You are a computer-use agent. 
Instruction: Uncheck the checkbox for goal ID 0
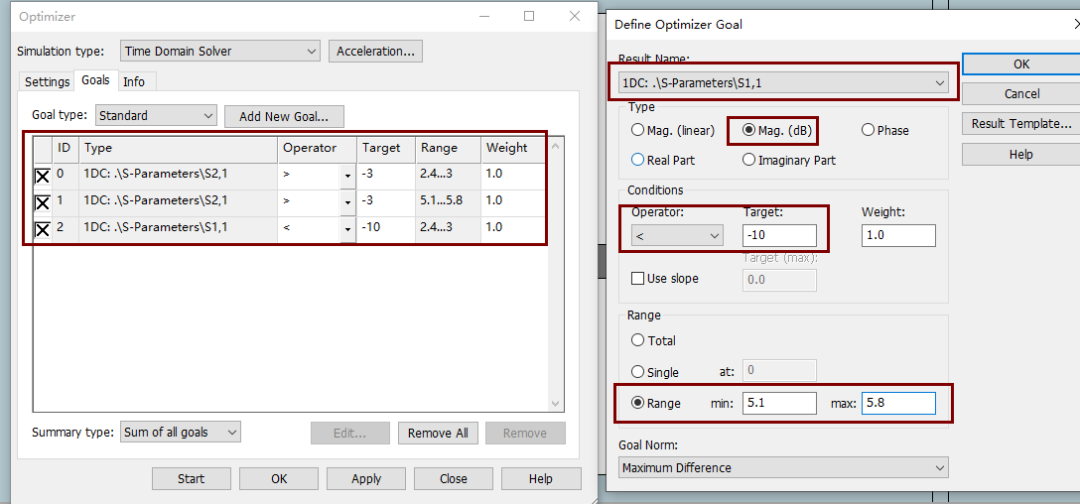coord(42,177)
